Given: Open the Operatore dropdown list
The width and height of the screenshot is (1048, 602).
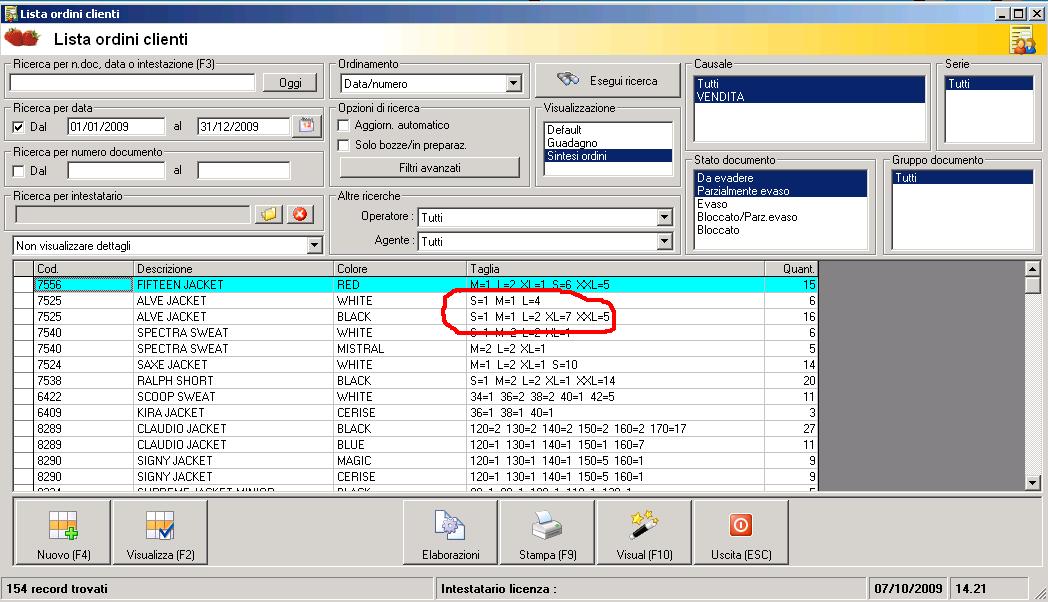Looking at the screenshot, I should (x=664, y=217).
